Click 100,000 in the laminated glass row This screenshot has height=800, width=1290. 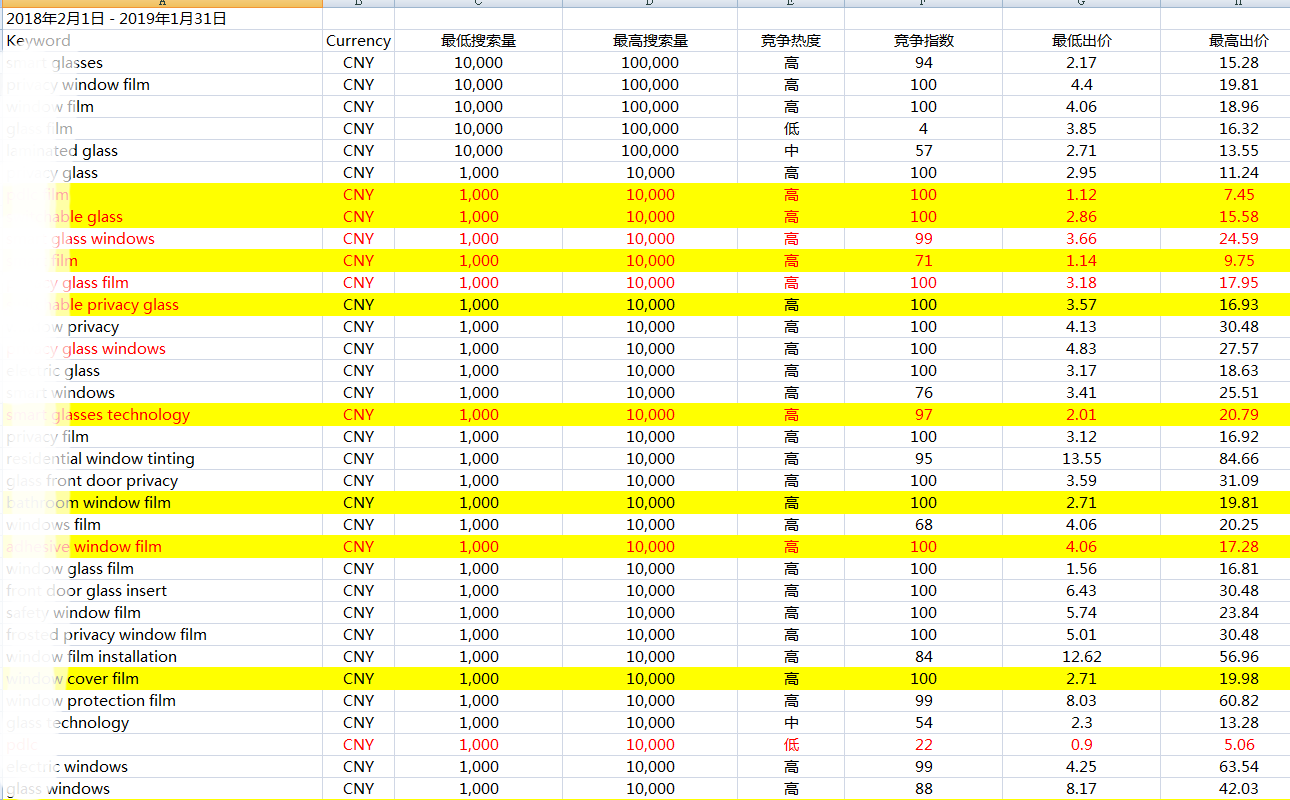(x=650, y=151)
